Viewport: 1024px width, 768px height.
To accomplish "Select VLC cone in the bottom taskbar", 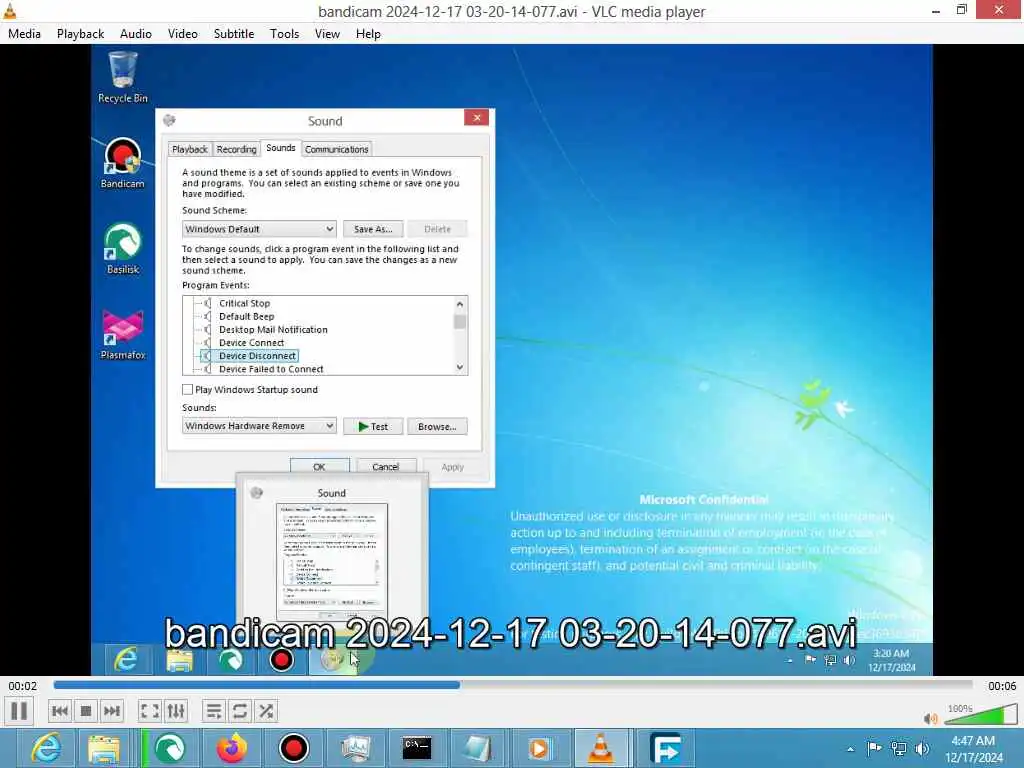I will 601,748.
